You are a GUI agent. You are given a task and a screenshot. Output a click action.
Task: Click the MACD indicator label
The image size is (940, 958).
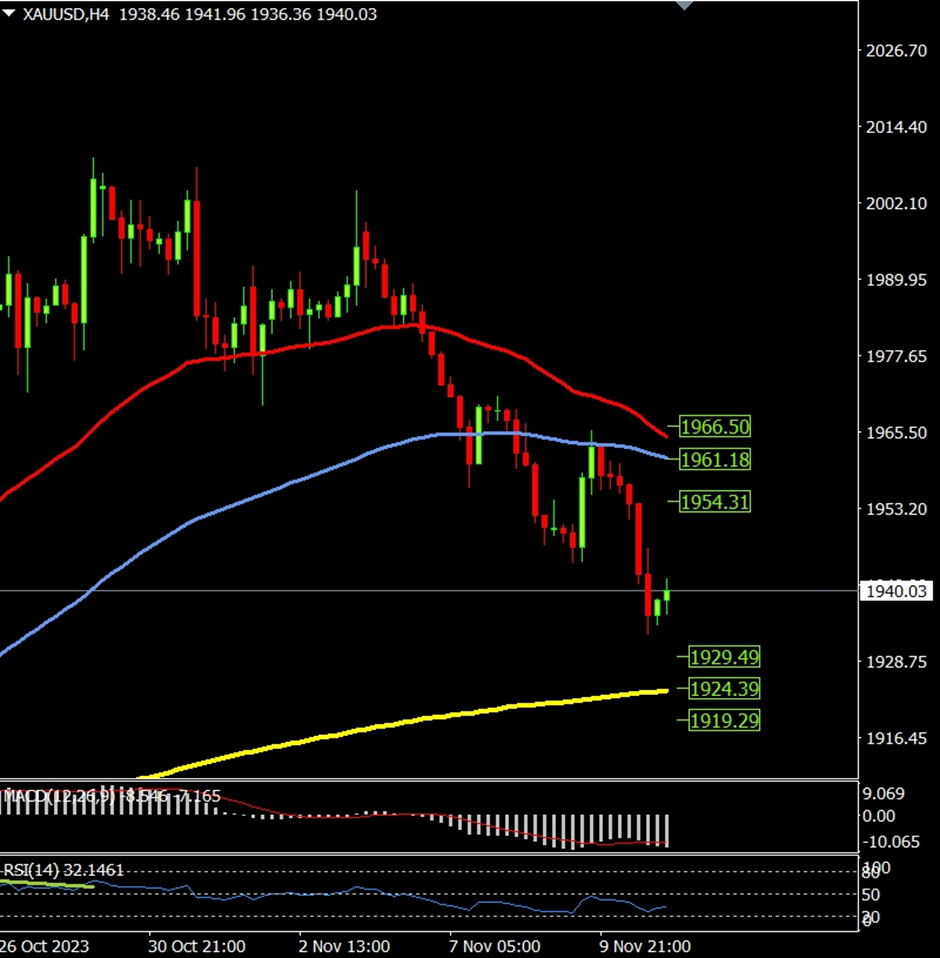pos(60,796)
